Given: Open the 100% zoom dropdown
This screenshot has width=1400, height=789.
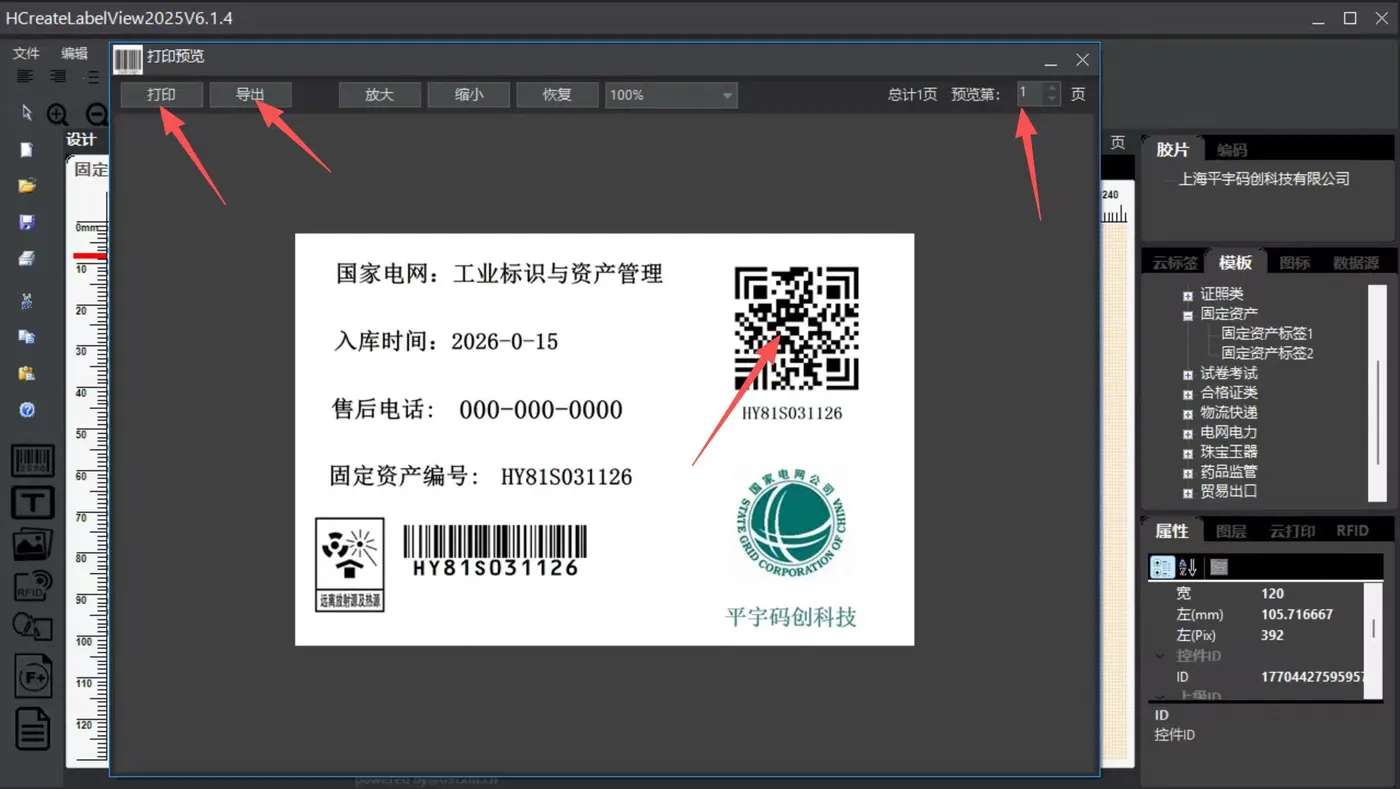Looking at the screenshot, I should (x=728, y=96).
